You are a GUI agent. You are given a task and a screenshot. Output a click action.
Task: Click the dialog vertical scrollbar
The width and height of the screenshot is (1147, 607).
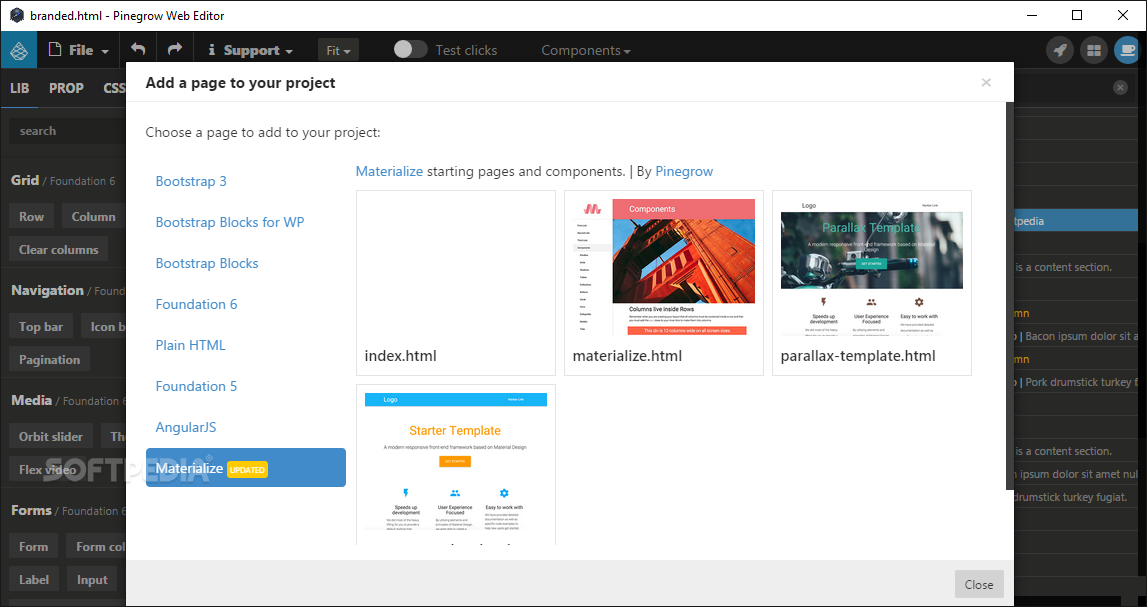pos(1010,295)
